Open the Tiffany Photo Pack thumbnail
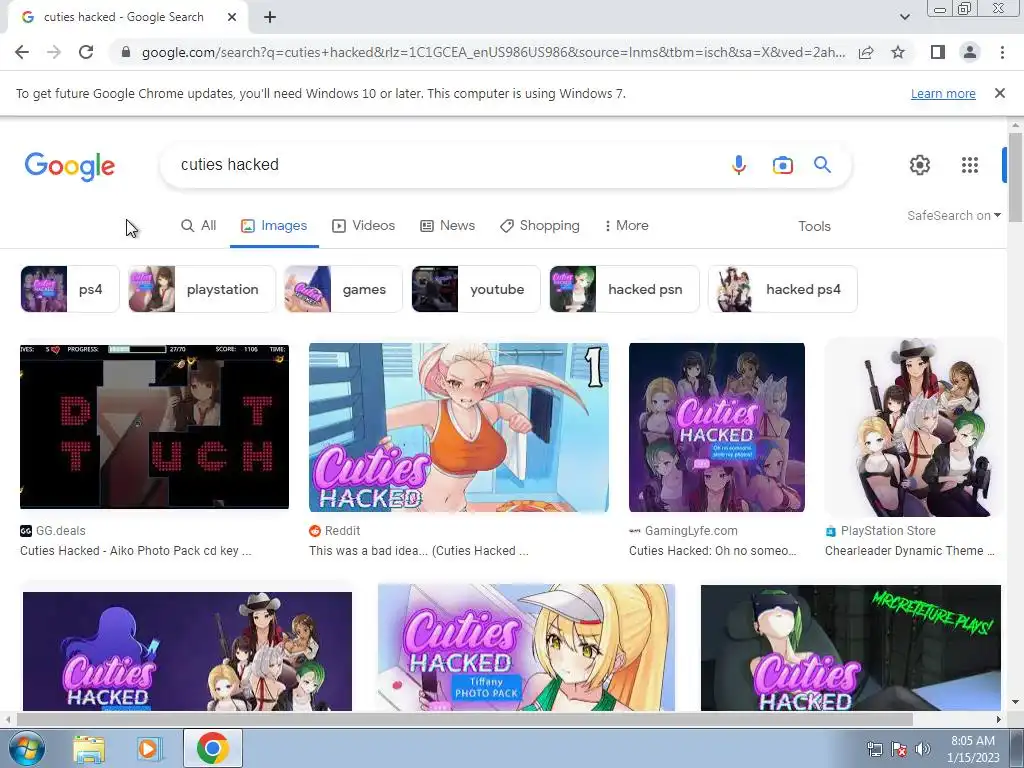This screenshot has height=768, width=1024. click(x=526, y=647)
